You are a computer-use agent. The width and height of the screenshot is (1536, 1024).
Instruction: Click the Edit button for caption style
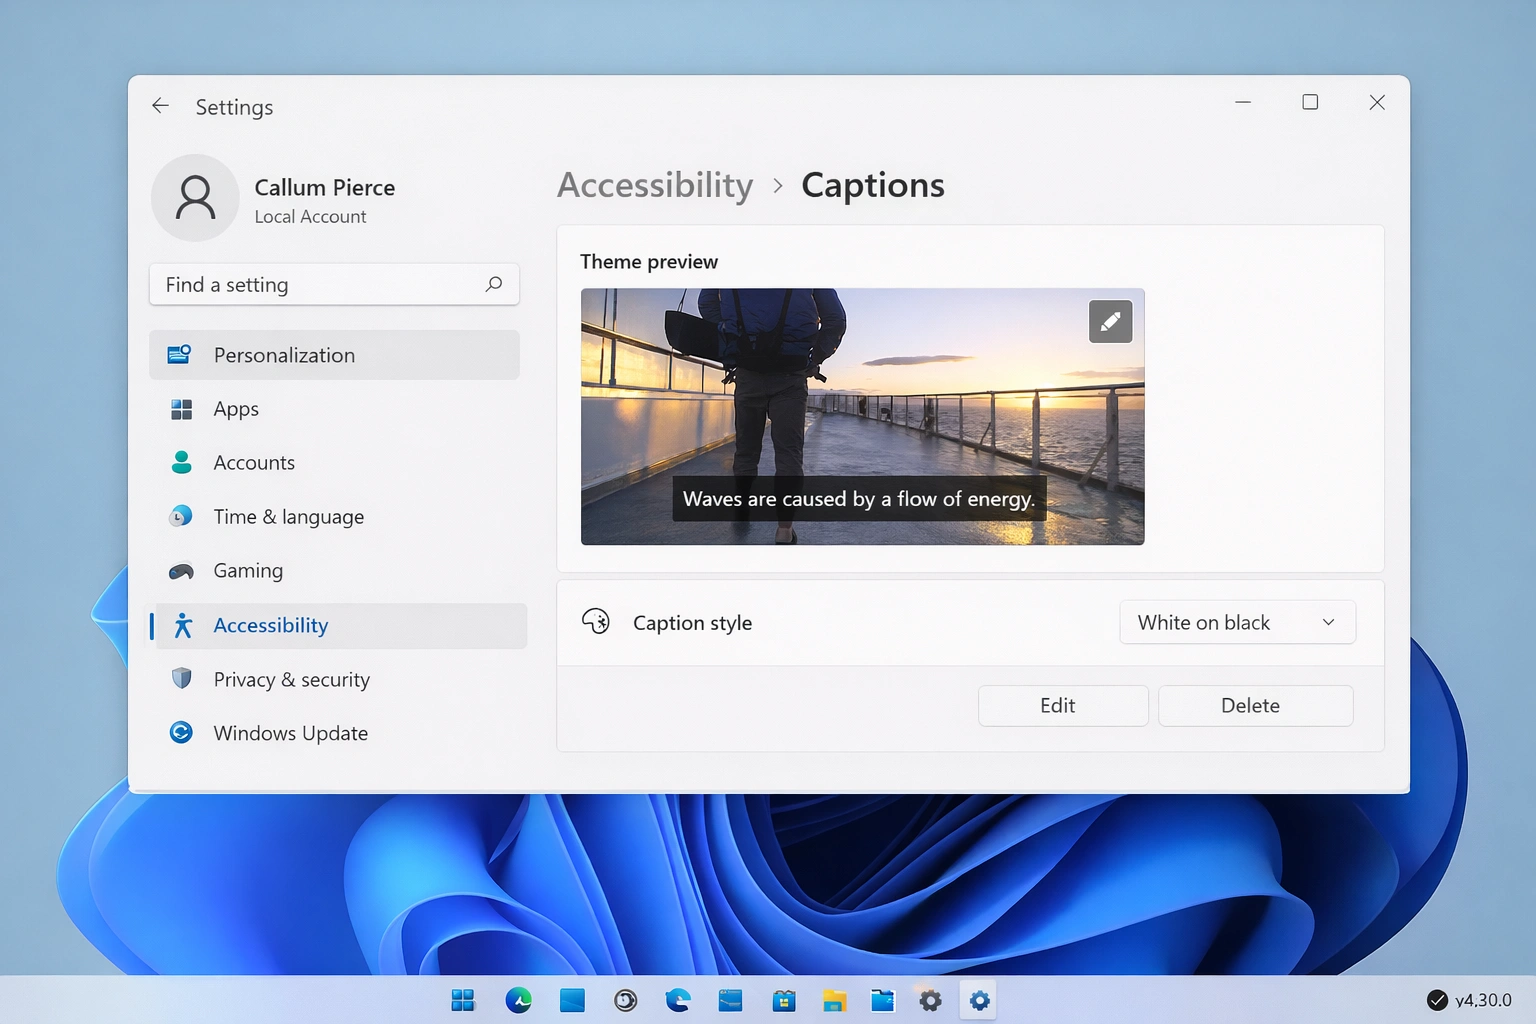point(1062,705)
